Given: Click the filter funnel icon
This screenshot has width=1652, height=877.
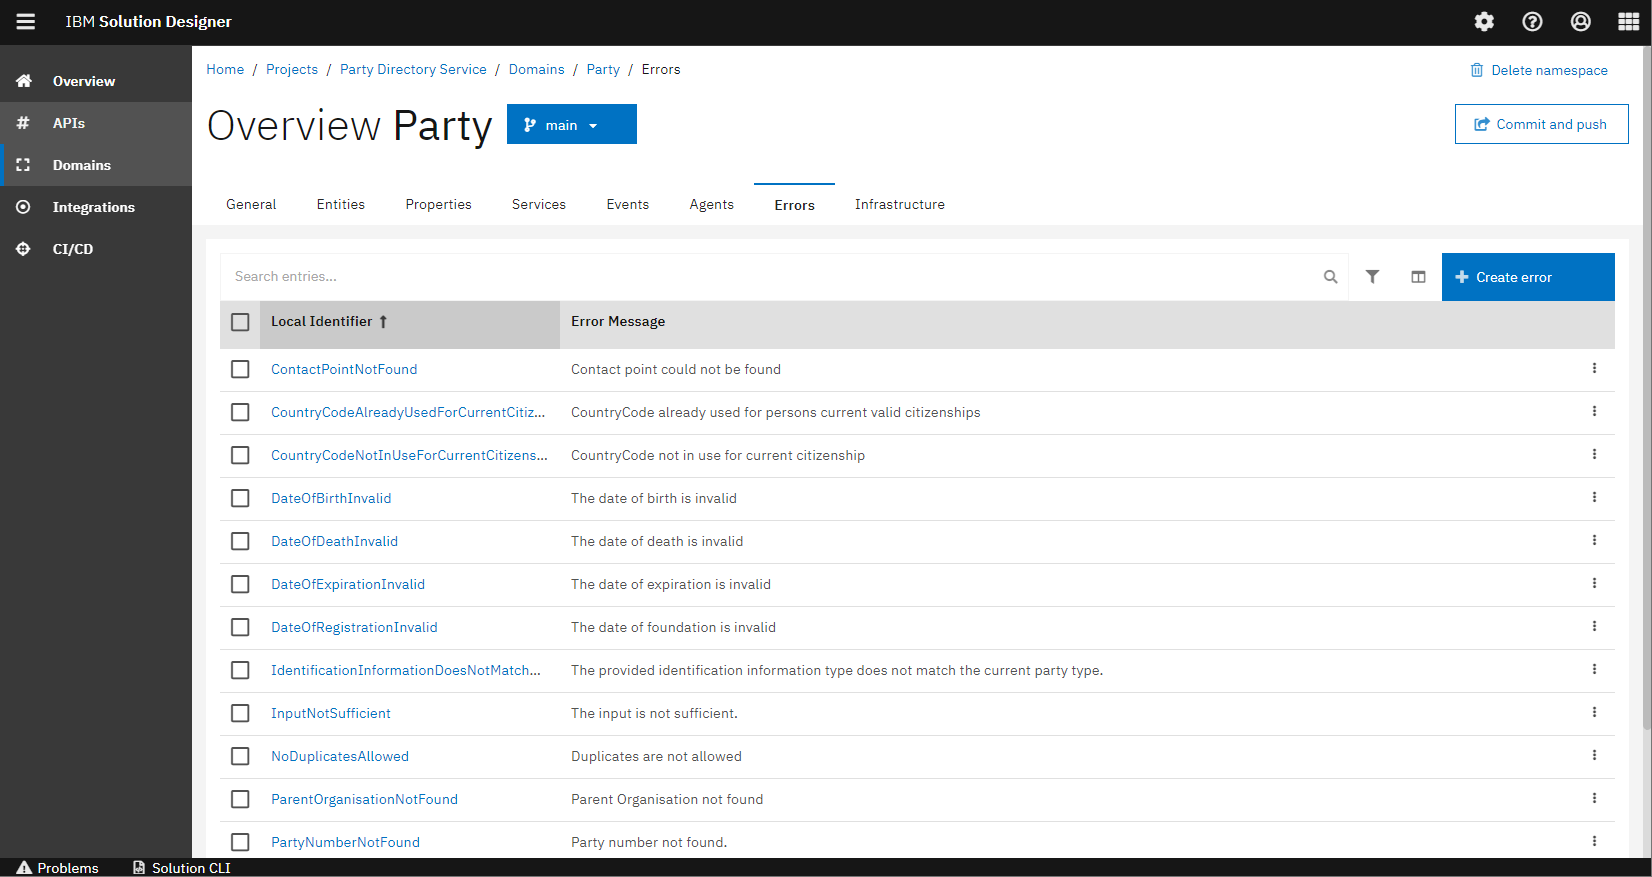Looking at the screenshot, I should pos(1372,277).
